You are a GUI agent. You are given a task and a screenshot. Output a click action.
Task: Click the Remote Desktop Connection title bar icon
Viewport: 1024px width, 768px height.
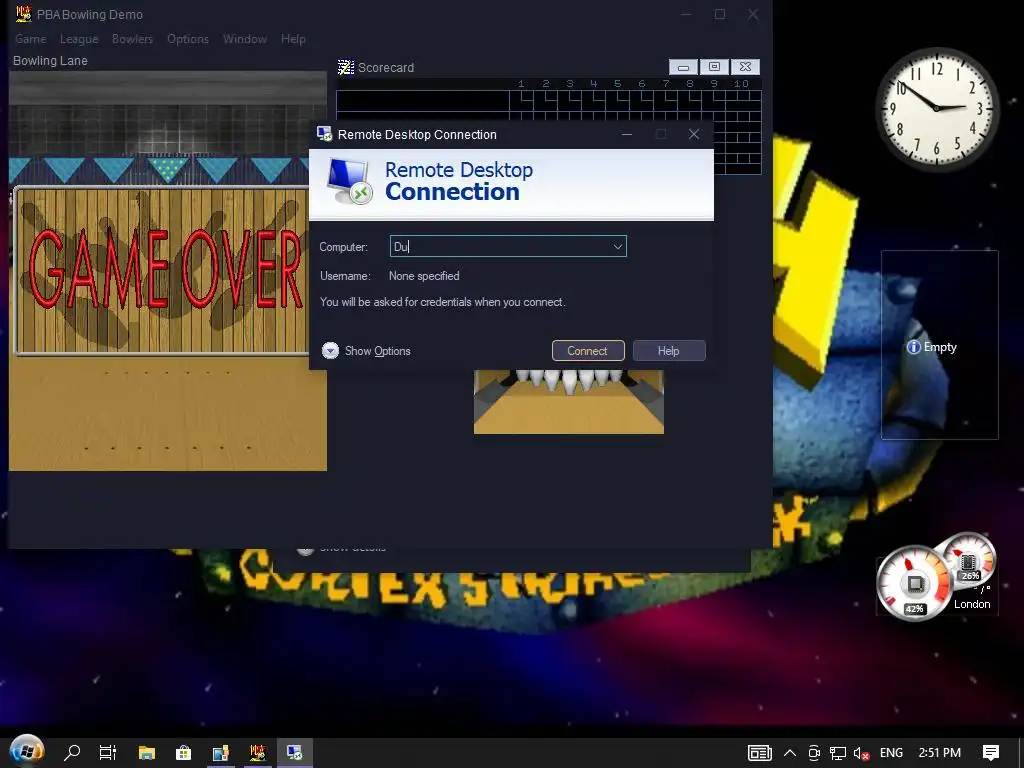325,134
